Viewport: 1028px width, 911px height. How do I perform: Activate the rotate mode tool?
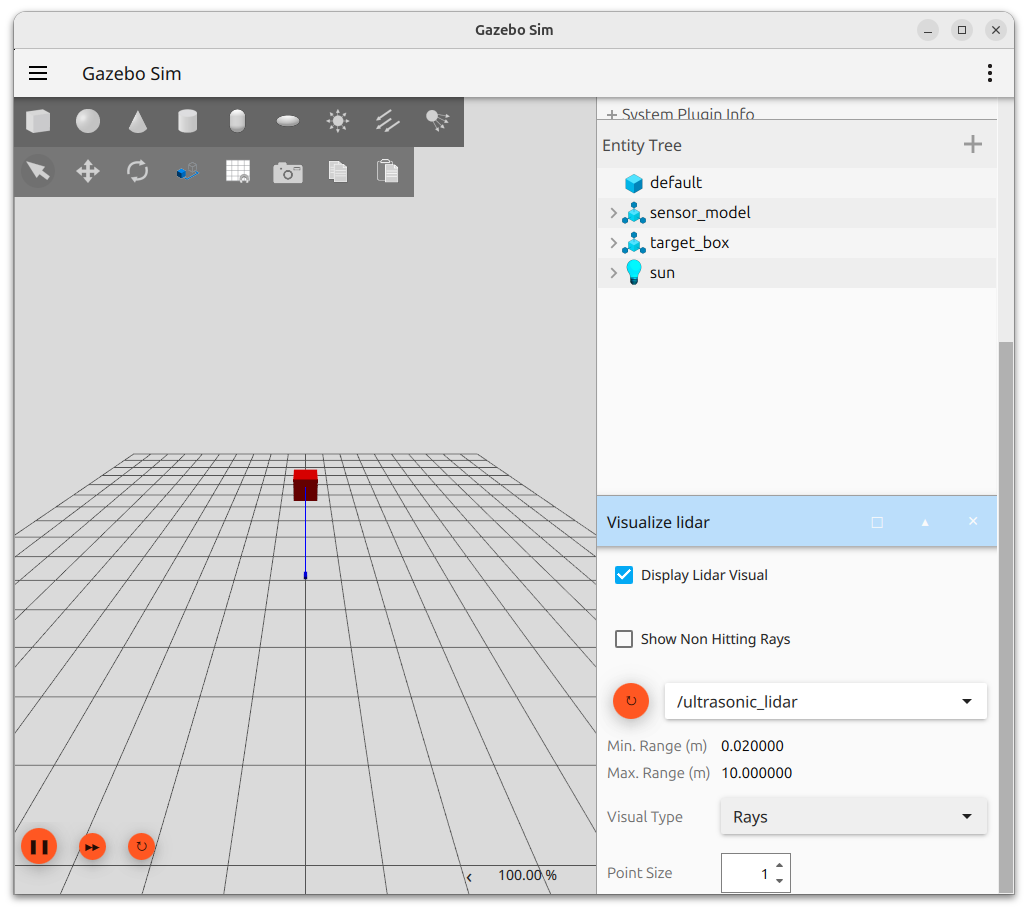pyautogui.click(x=138, y=172)
